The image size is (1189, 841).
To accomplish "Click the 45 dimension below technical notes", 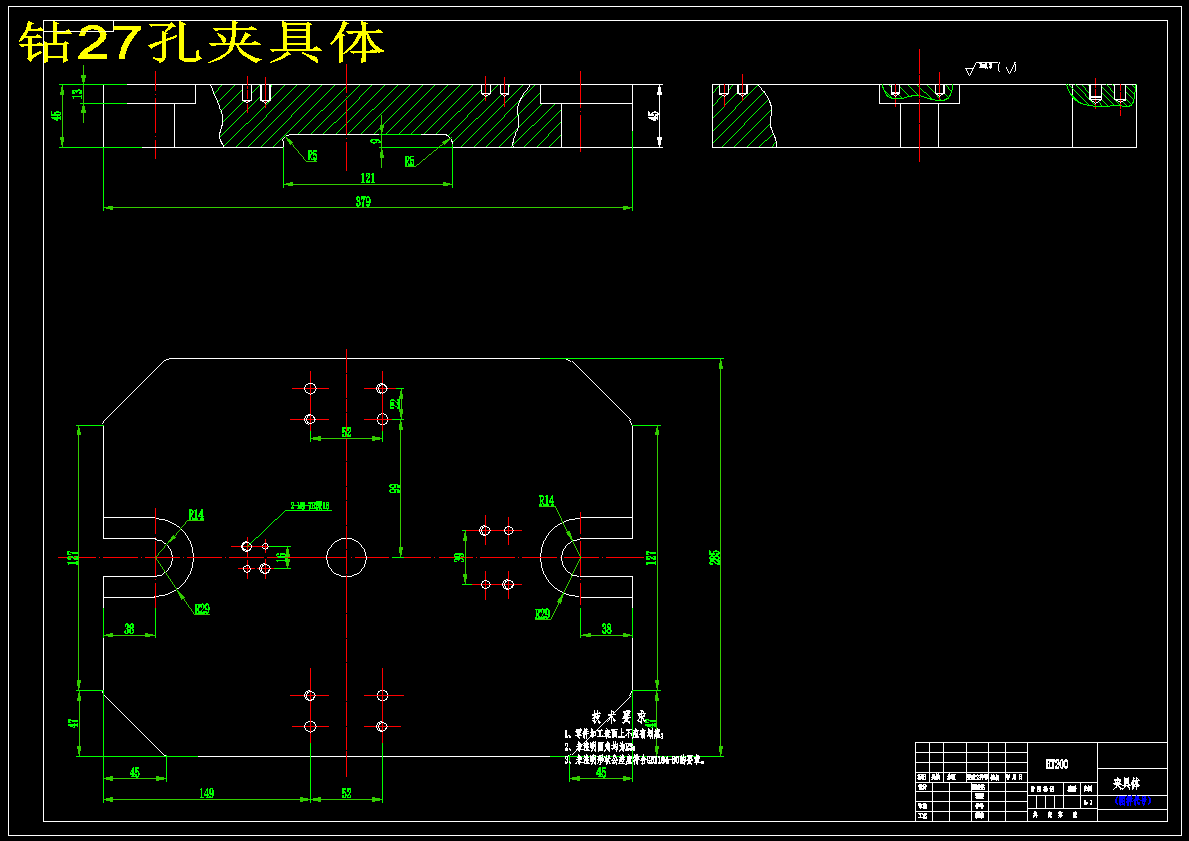I will coord(601,773).
